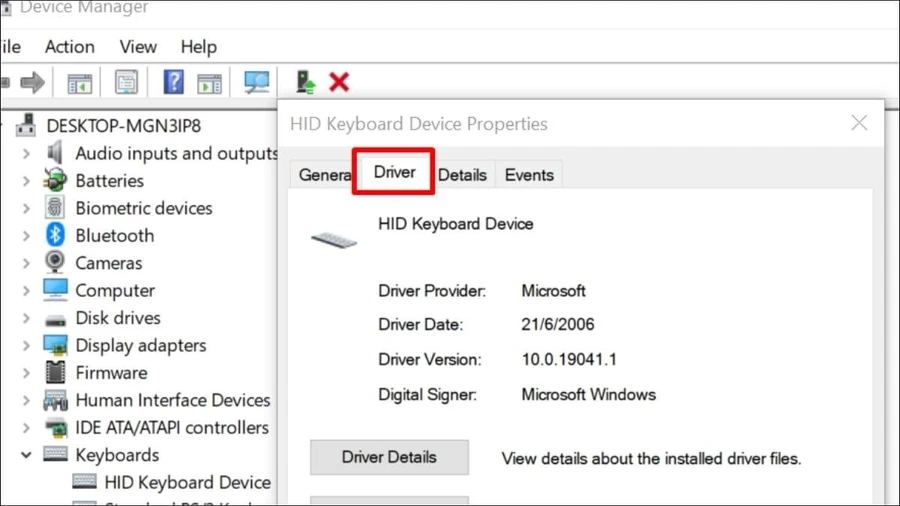Click the scan for hardware changes icon
This screenshot has width=900, height=506.
coord(256,83)
